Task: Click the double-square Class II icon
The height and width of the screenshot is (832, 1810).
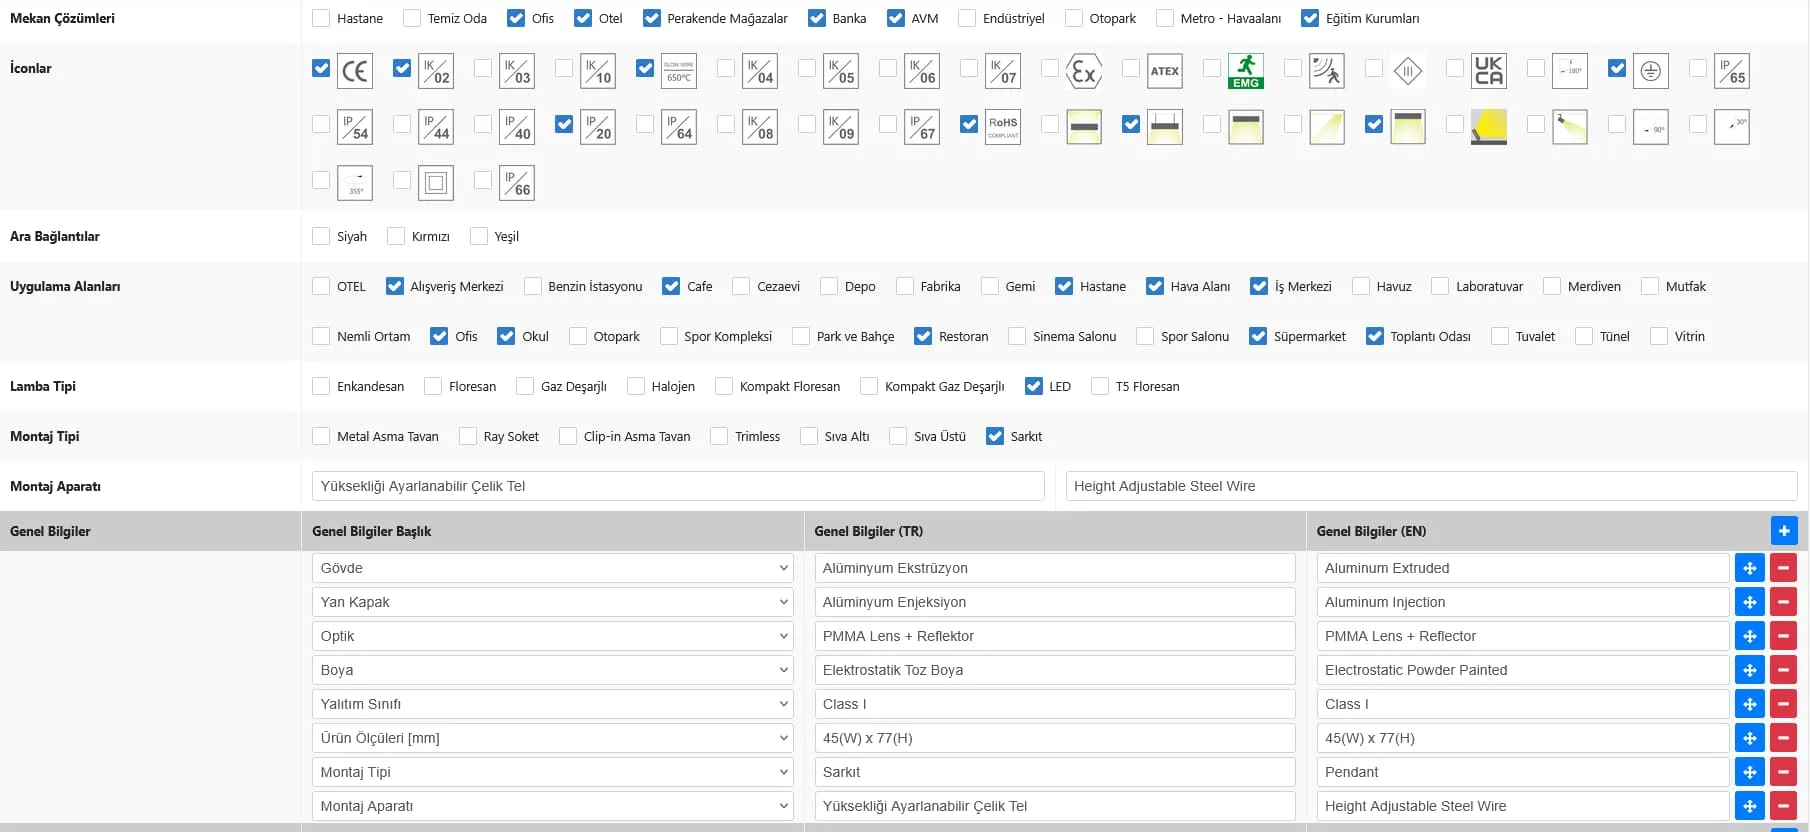Action: (x=436, y=183)
